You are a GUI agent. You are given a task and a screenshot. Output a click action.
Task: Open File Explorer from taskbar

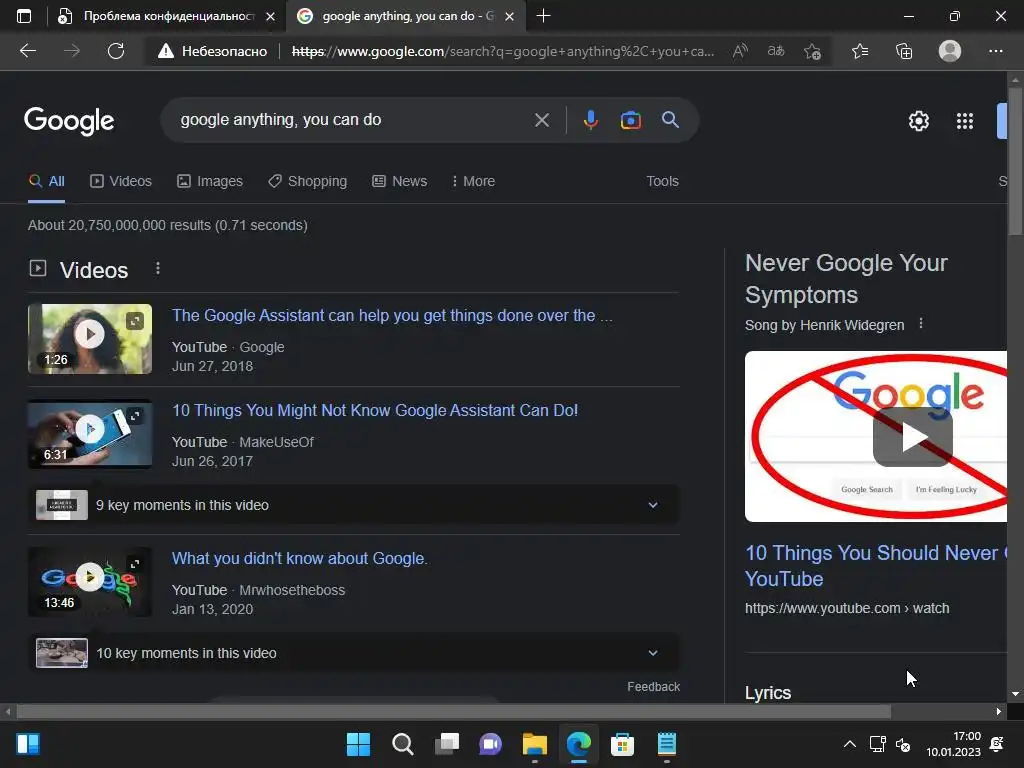534,744
